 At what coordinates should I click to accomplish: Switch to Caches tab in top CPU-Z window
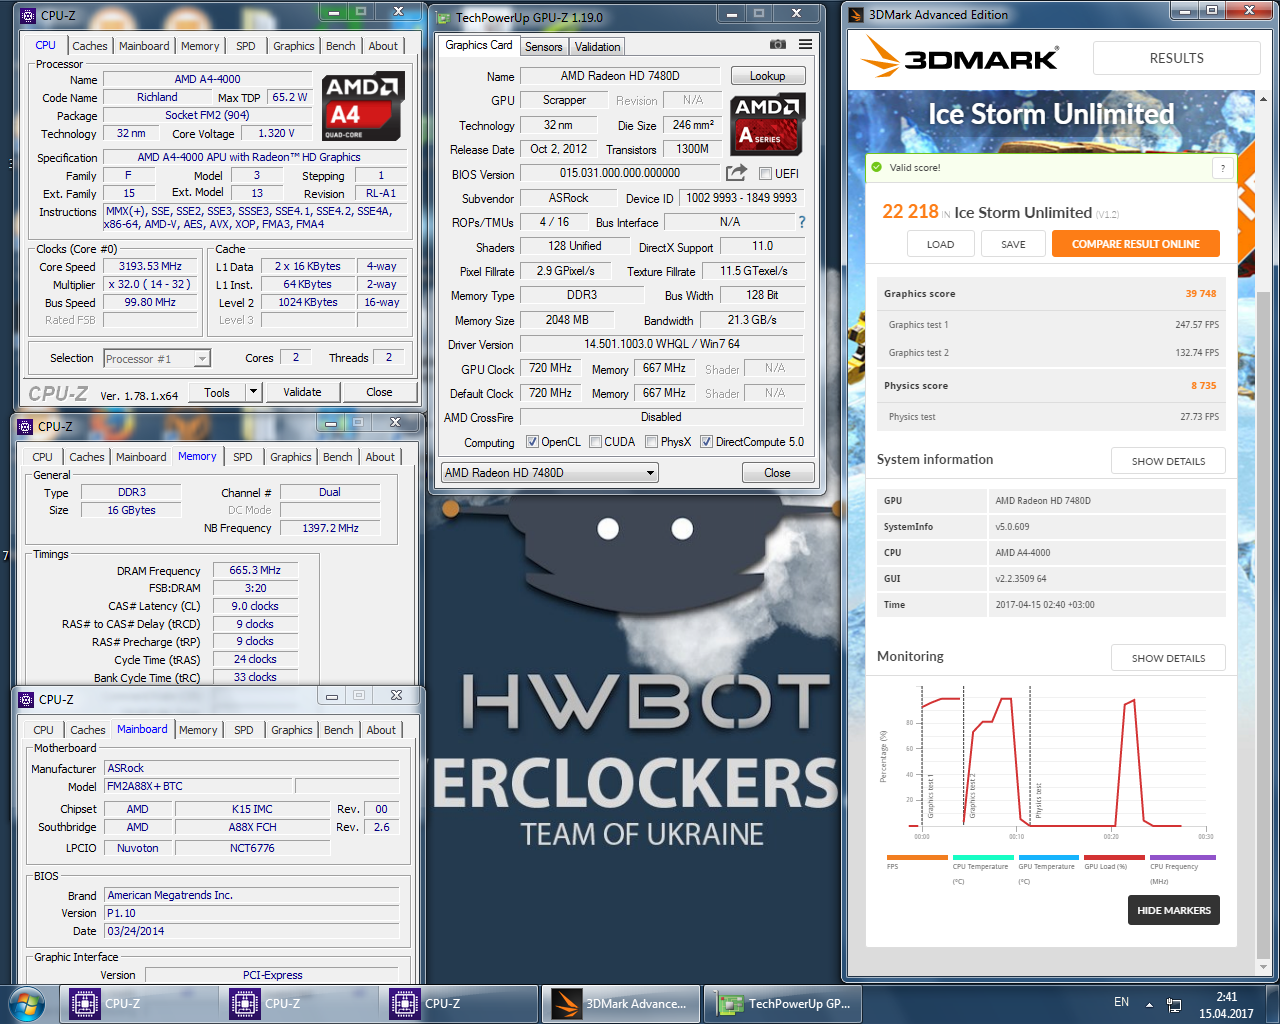point(89,46)
